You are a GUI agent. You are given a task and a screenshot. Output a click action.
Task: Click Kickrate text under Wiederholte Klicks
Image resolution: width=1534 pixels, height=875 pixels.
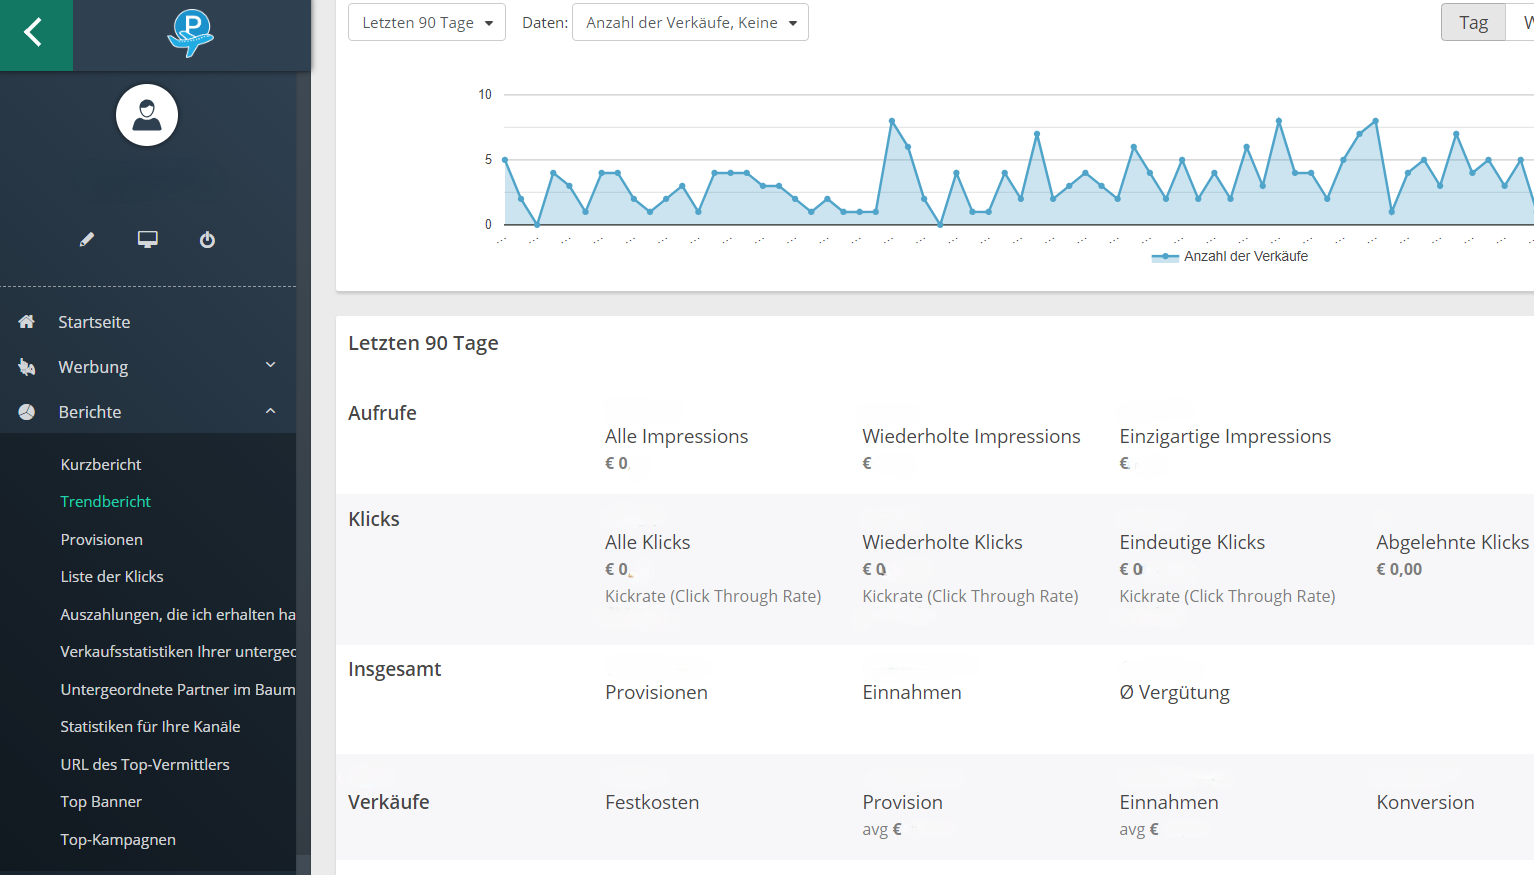click(x=970, y=596)
